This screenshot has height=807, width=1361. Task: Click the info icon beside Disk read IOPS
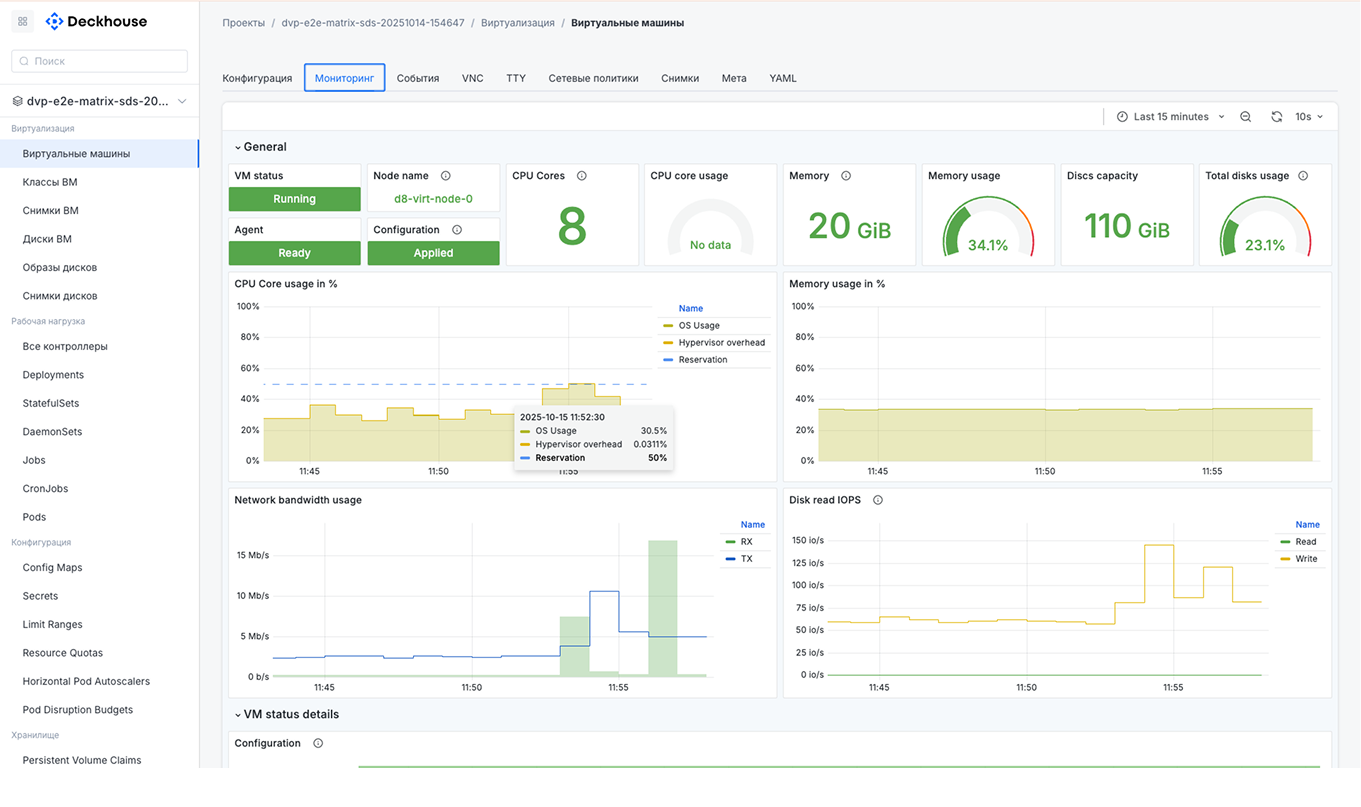(878, 500)
